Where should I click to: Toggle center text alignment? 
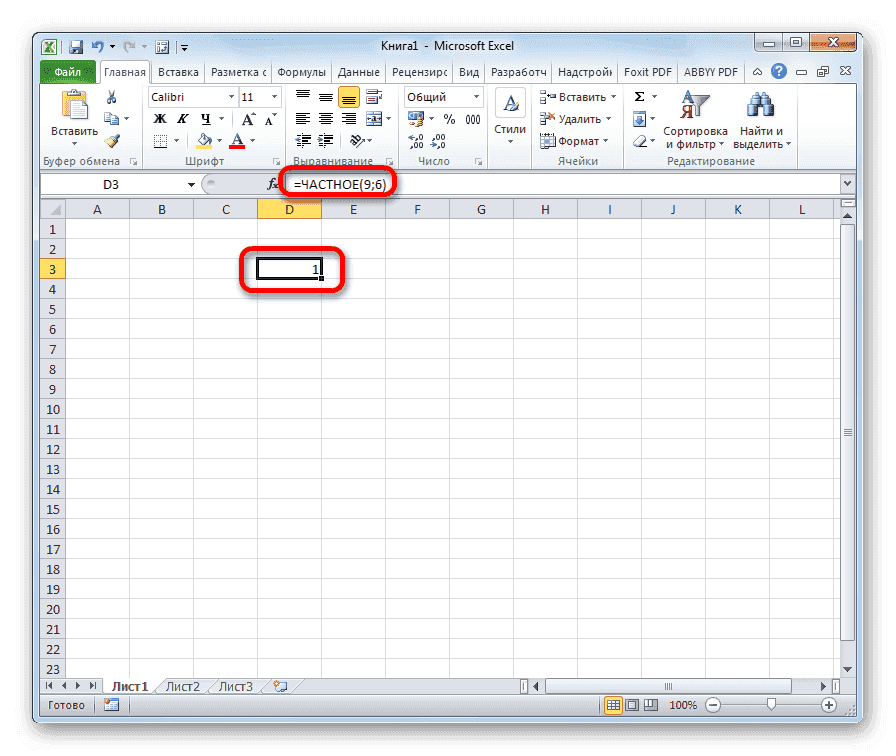[324, 118]
